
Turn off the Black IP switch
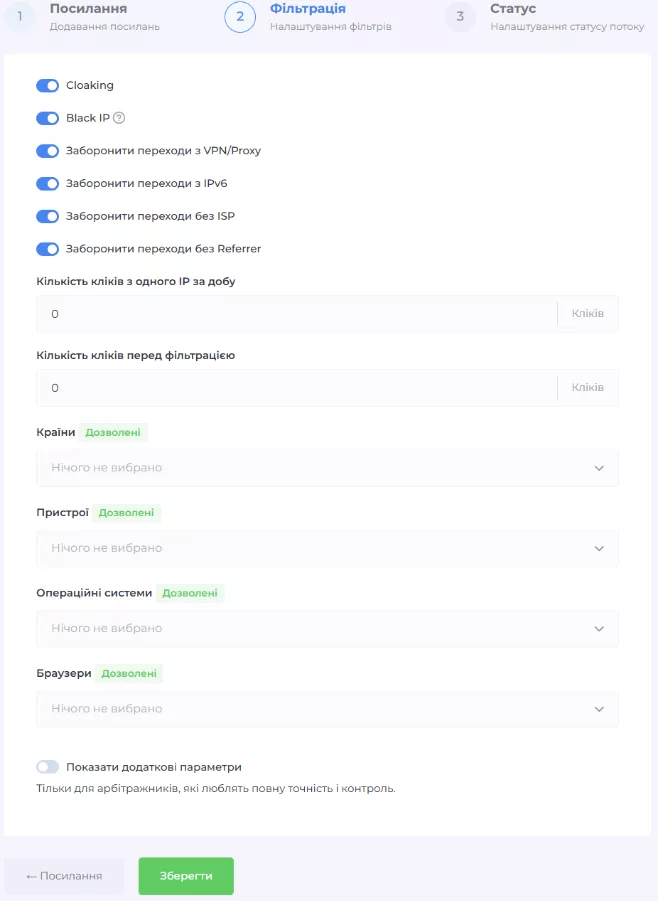point(48,118)
